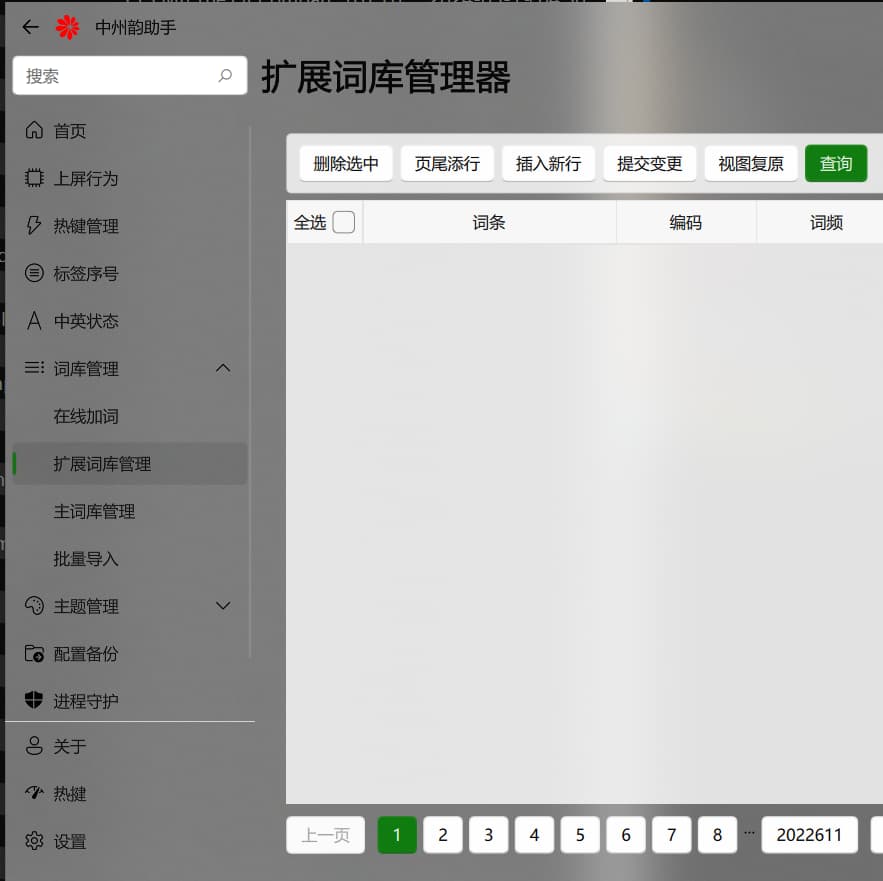Open 标签序号 list icon
Viewport: 883px width, 881px height.
(x=34, y=273)
